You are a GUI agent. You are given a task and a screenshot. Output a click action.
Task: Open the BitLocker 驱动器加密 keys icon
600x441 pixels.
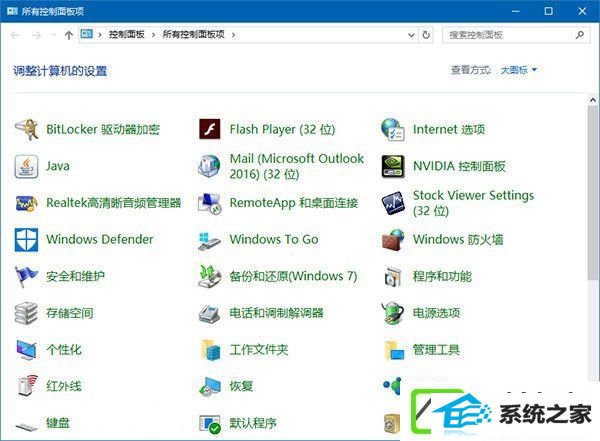(26, 129)
